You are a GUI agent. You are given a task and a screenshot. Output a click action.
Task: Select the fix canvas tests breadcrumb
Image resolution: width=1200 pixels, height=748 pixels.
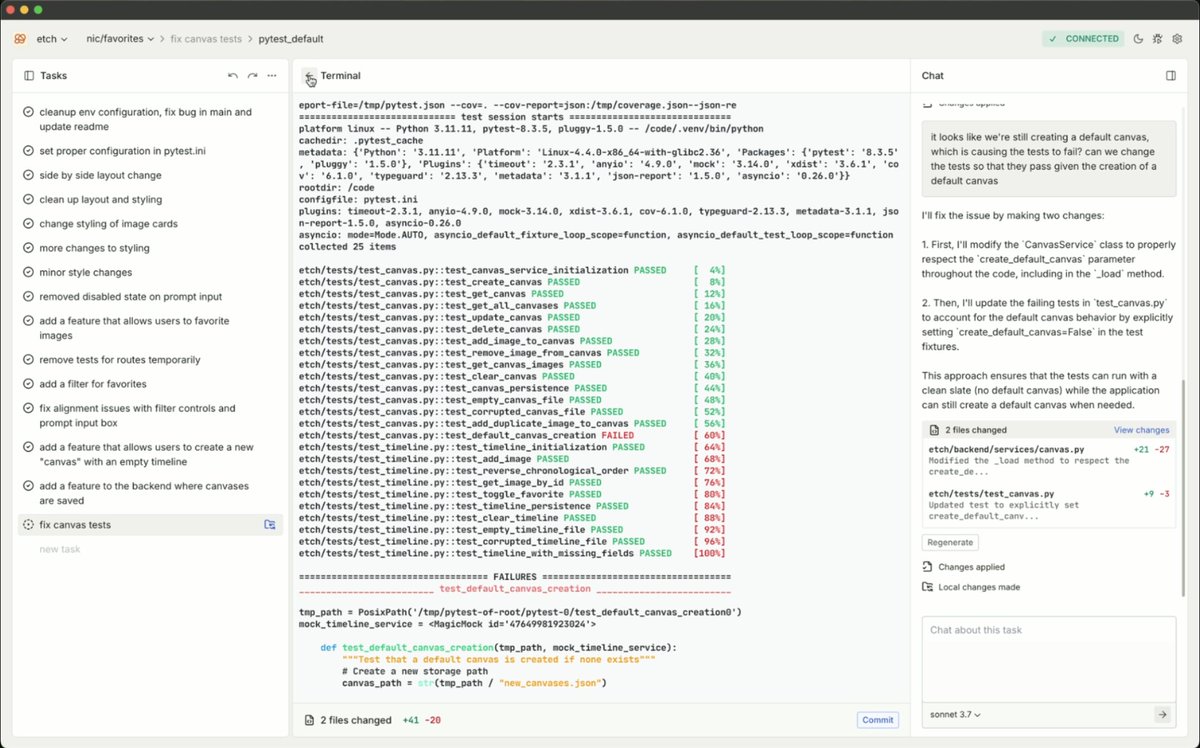point(206,39)
